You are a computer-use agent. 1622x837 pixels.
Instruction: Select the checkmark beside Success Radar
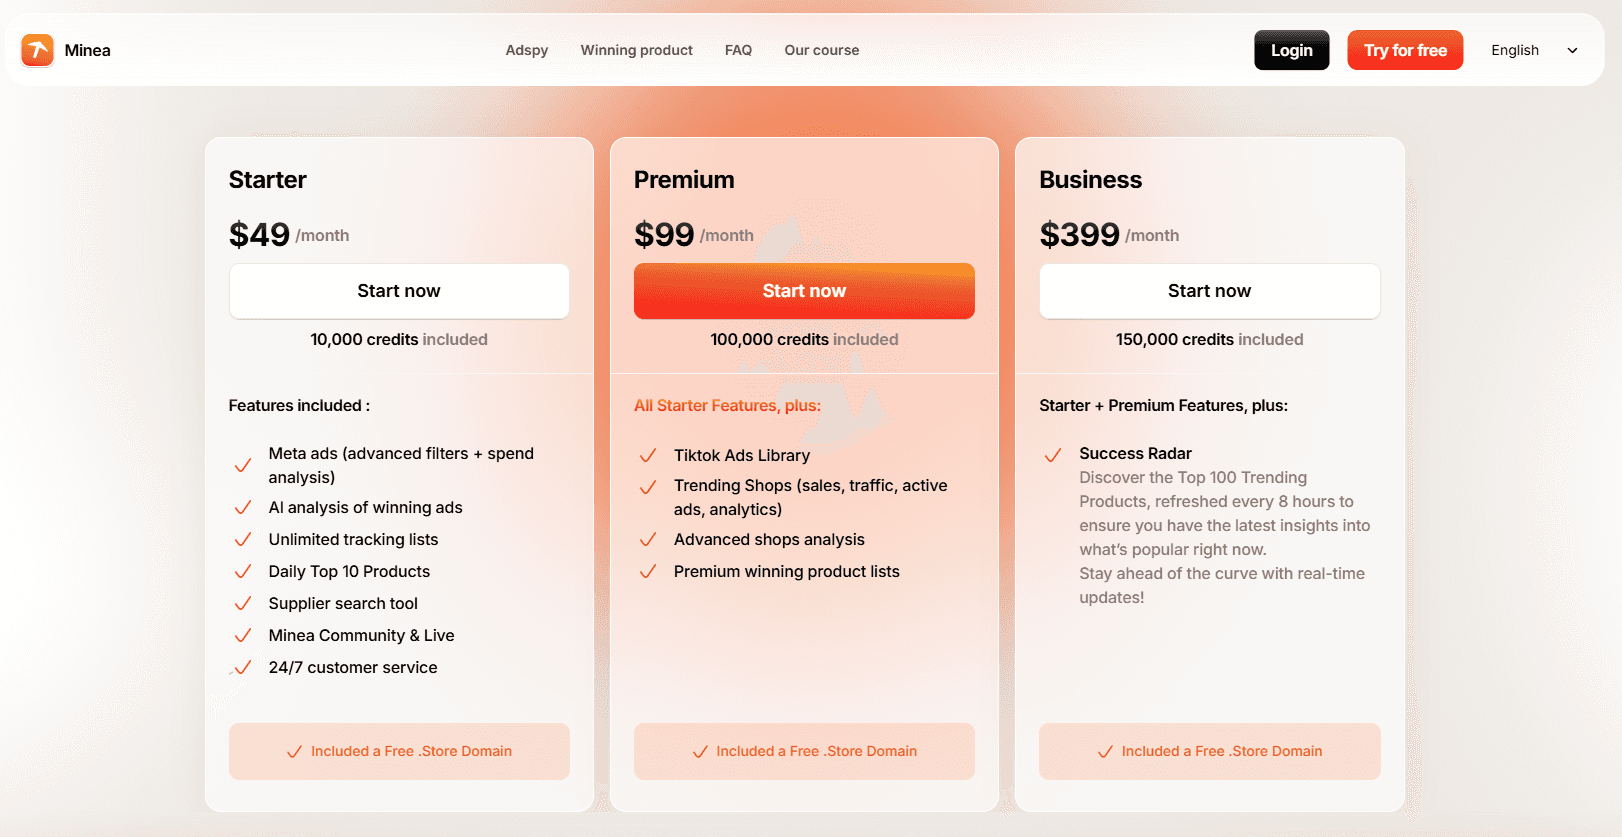pos(1053,455)
